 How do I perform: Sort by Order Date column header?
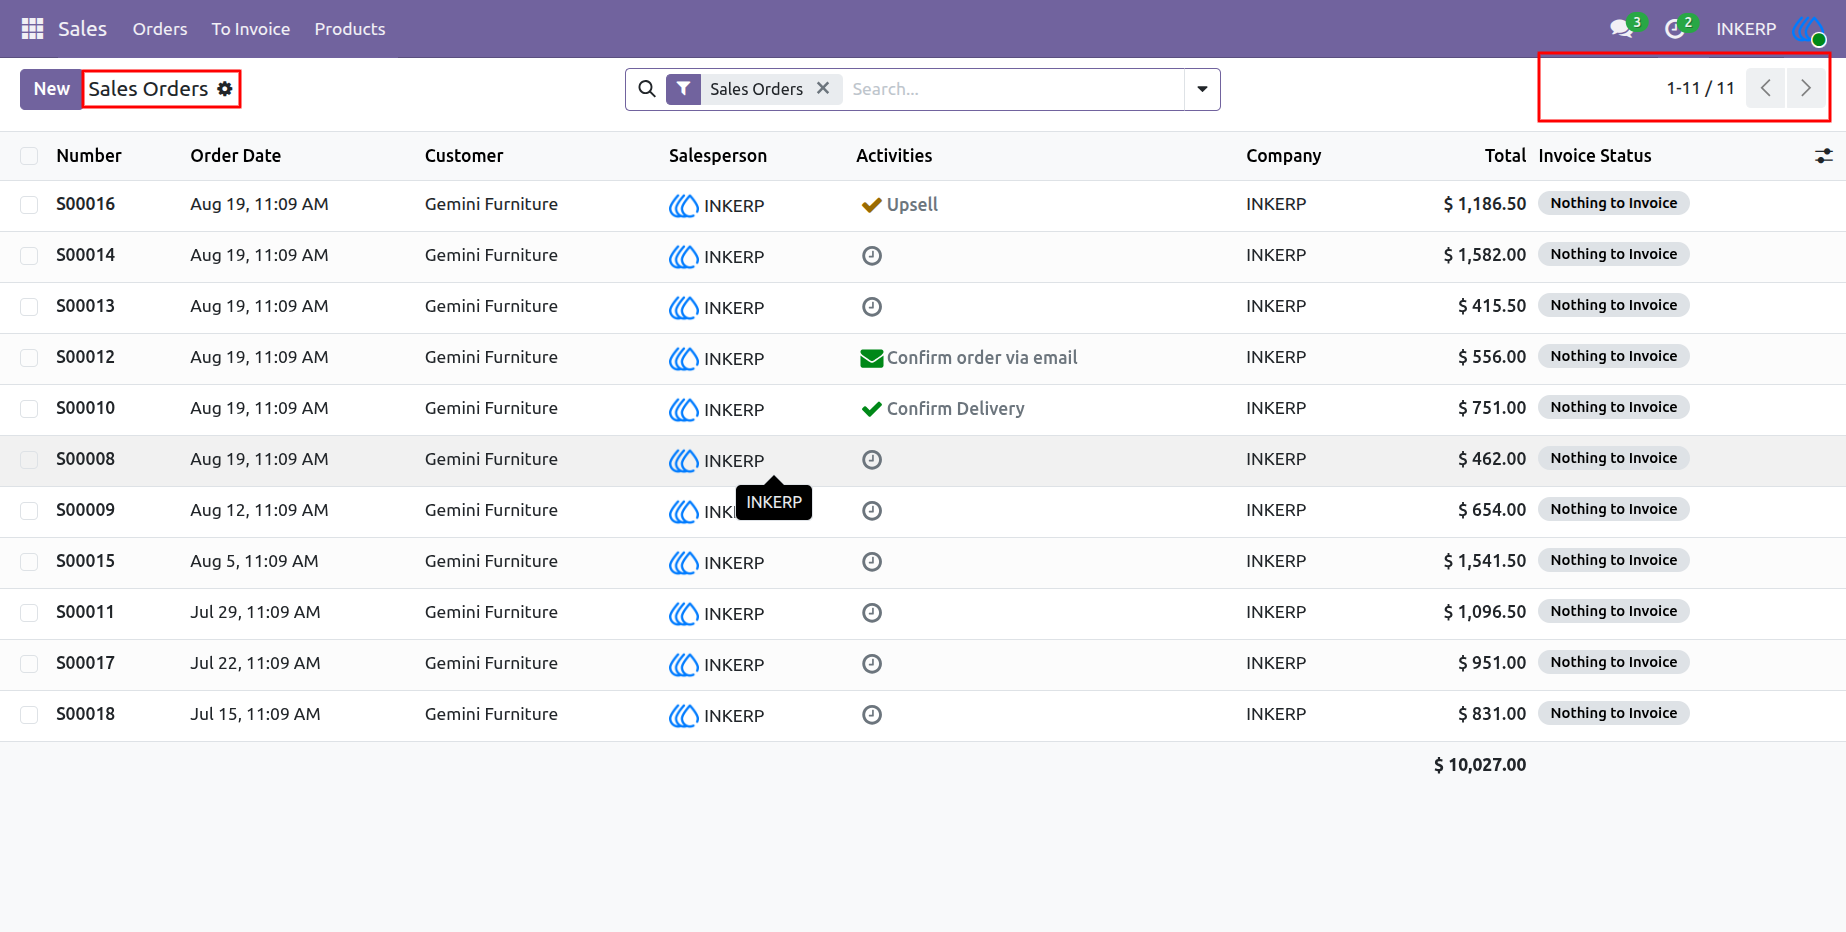235,156
